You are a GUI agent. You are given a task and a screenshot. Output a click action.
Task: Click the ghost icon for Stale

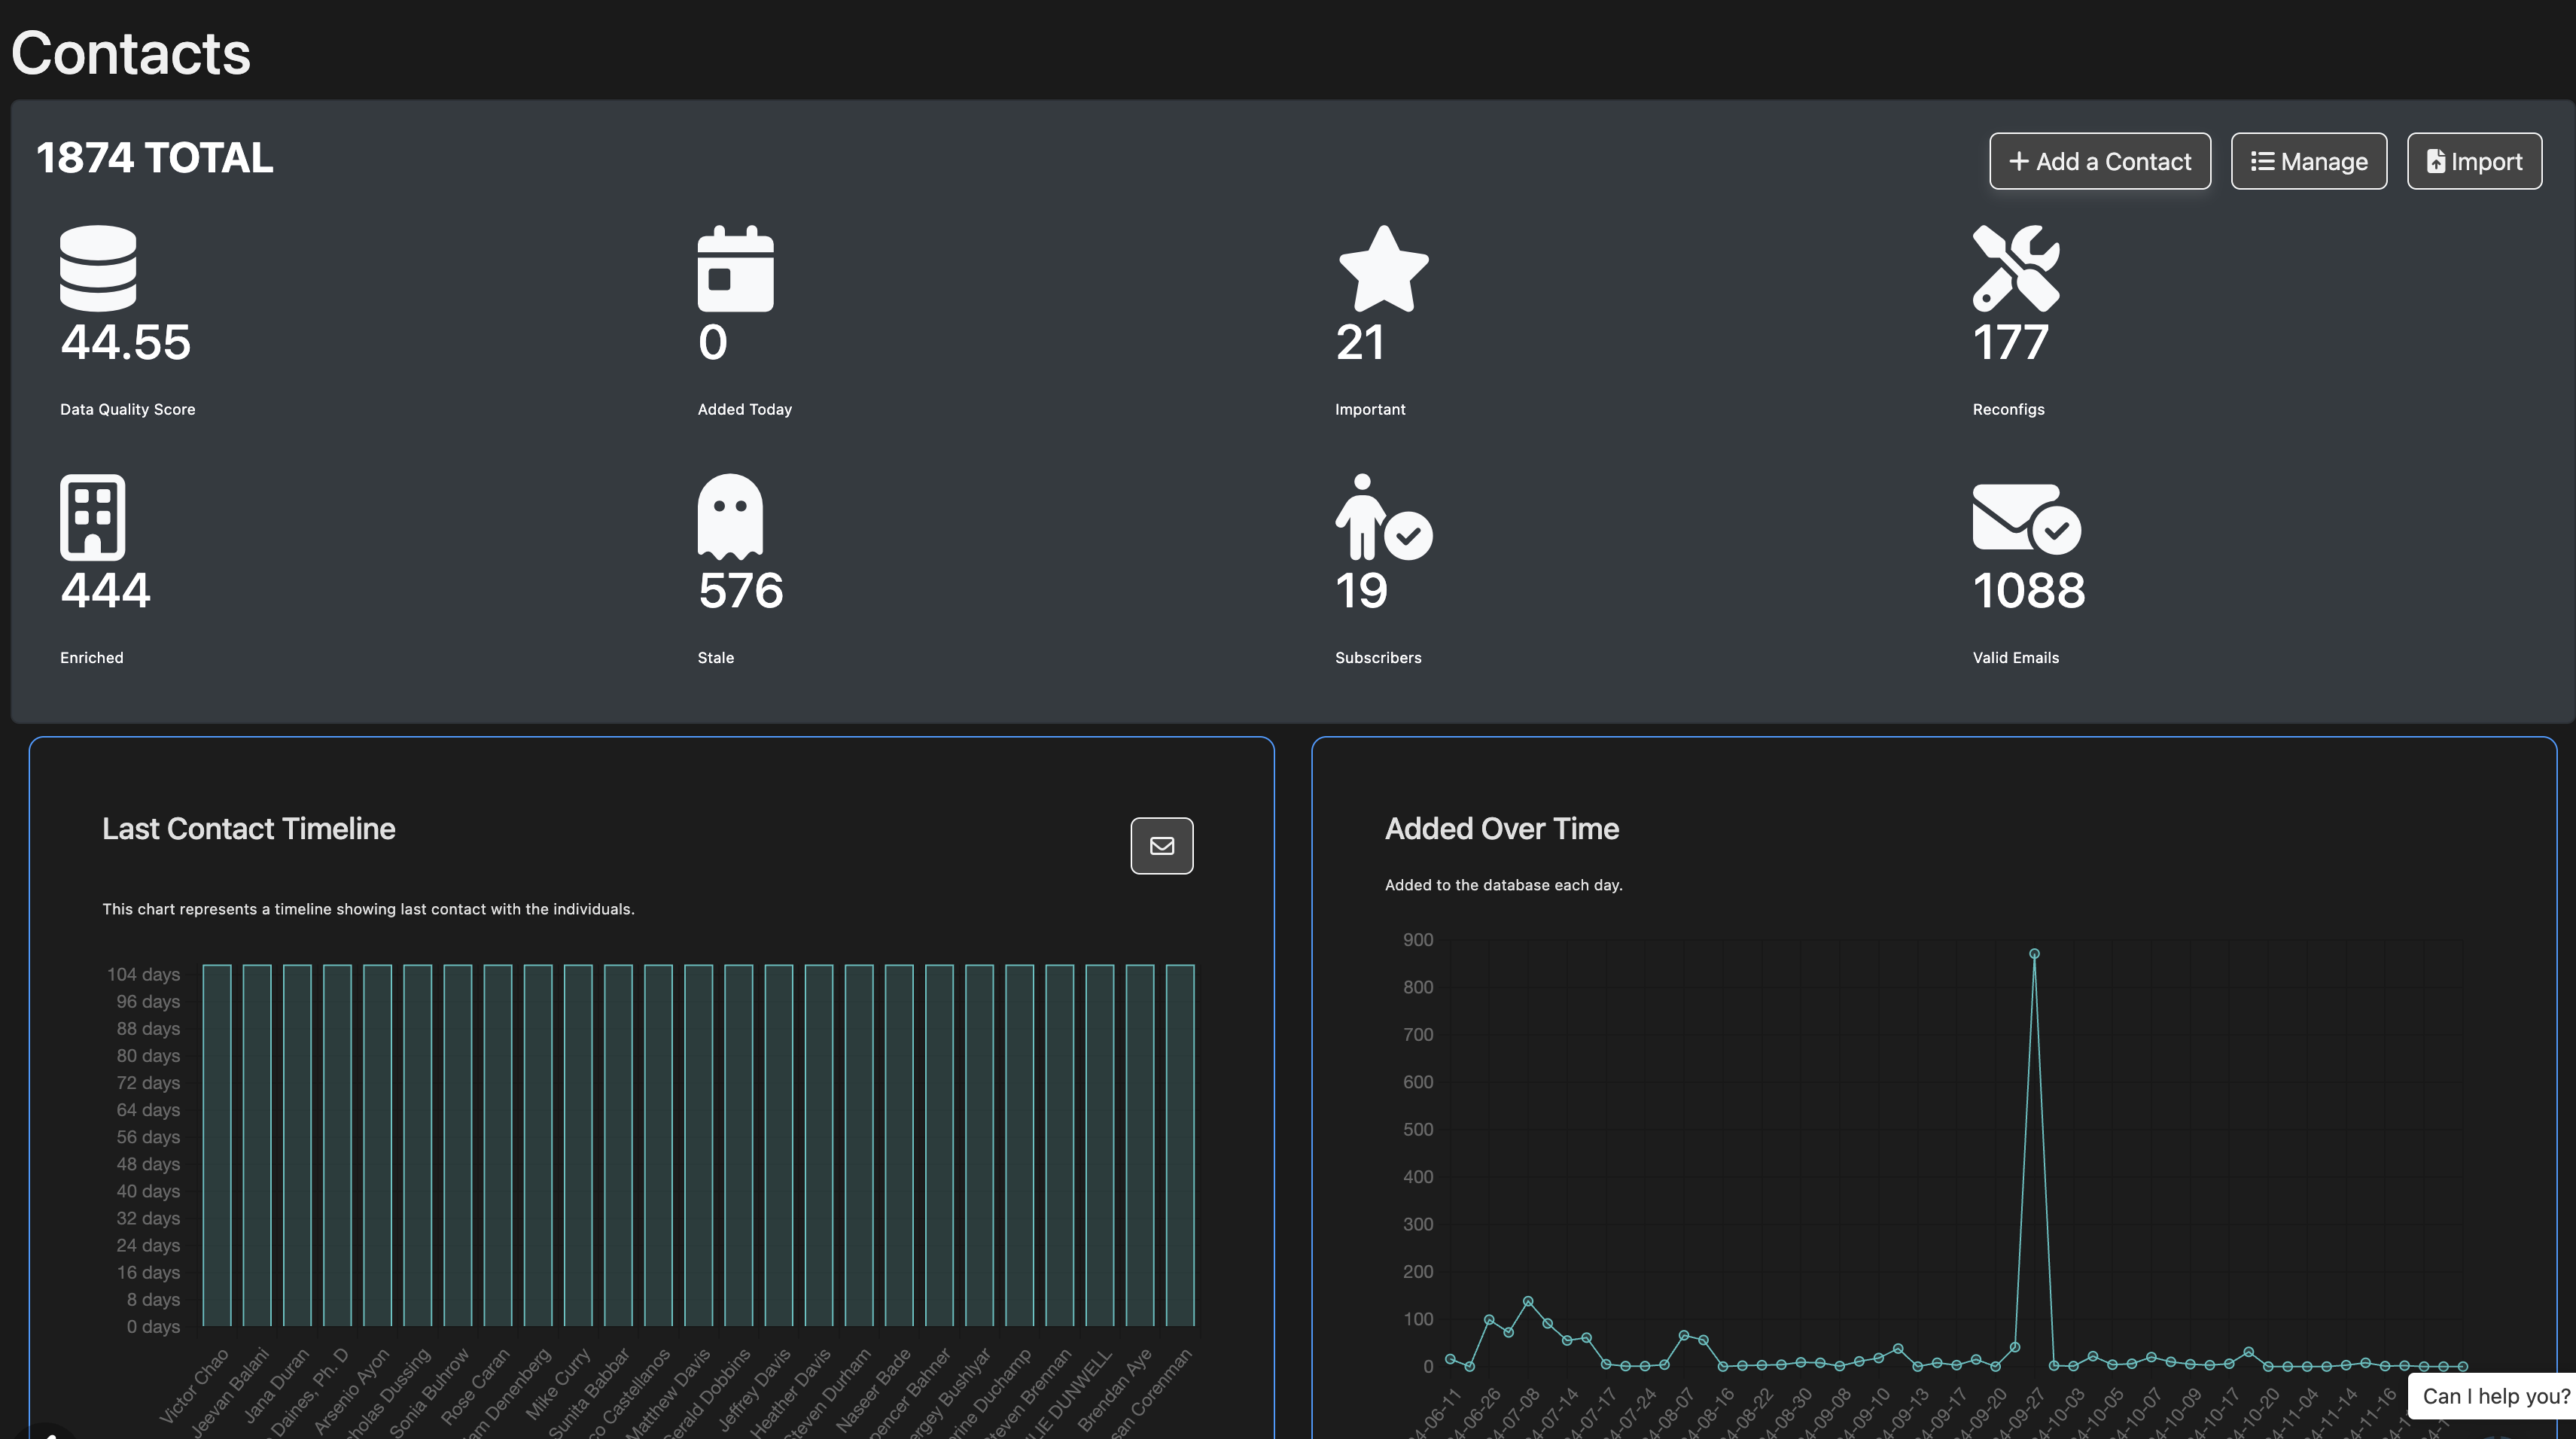(730, 517)
